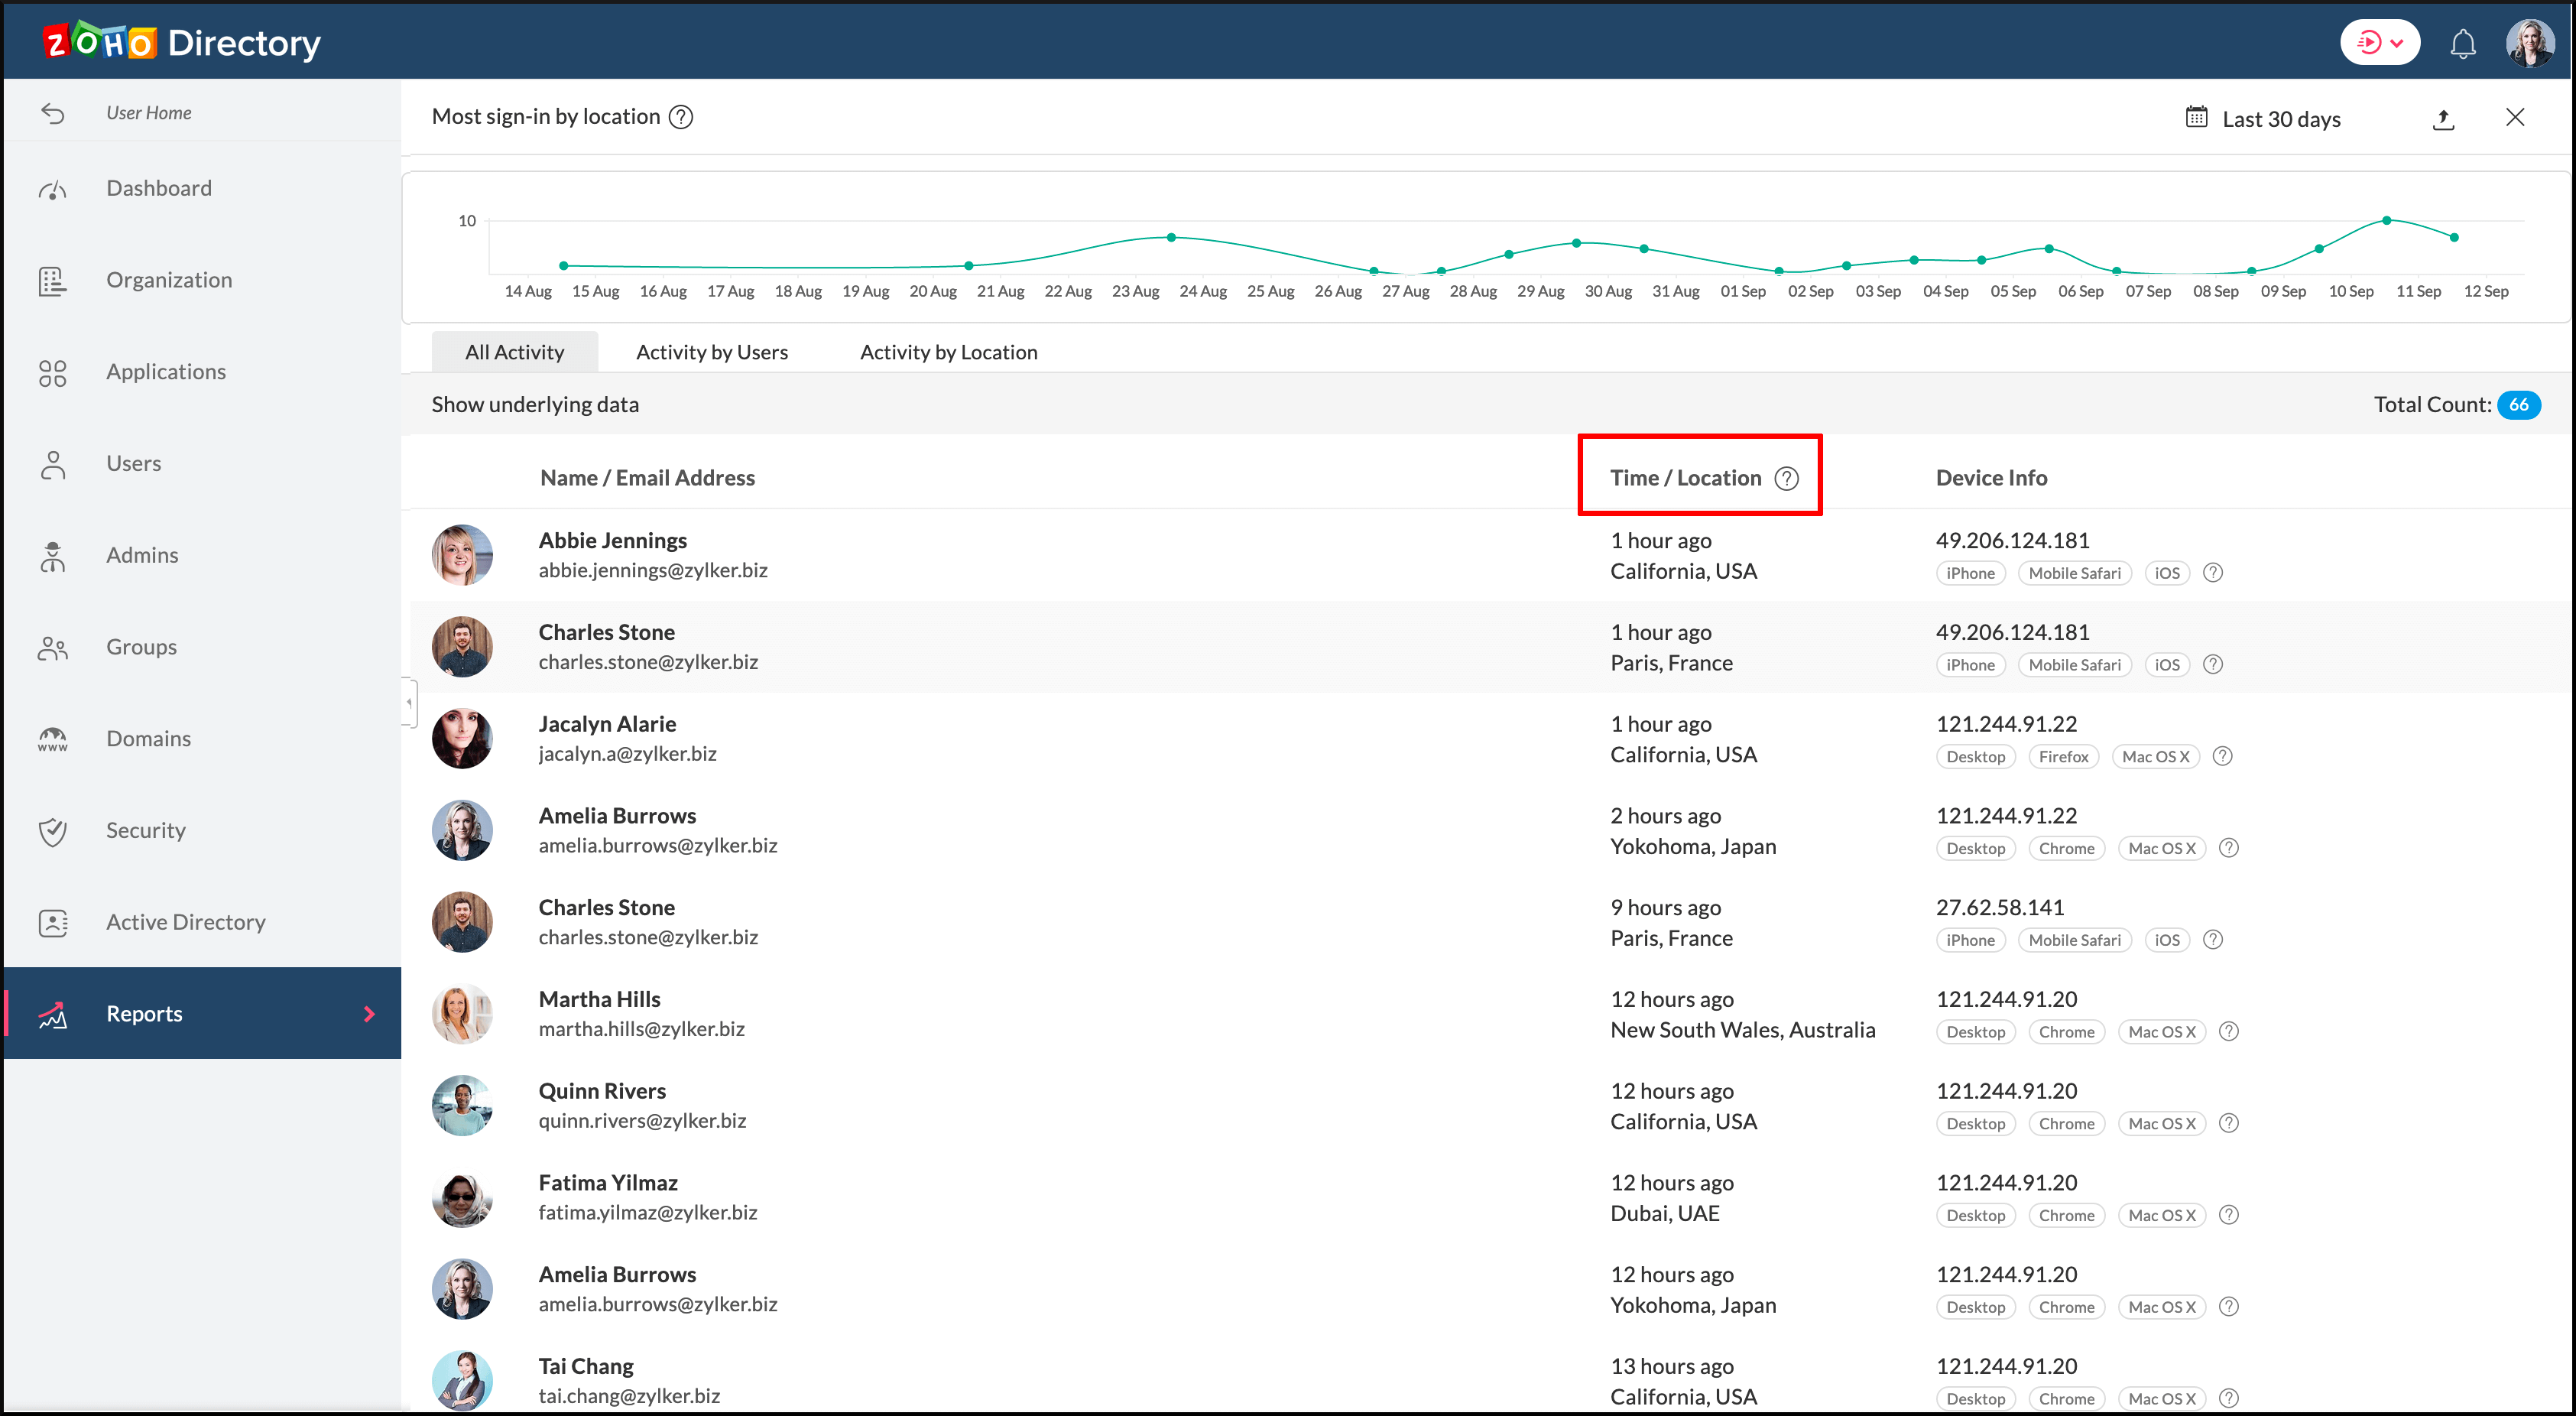Go to Active Directory in sidebar
Screen dimensions: 2576x1416
point(185,922)
